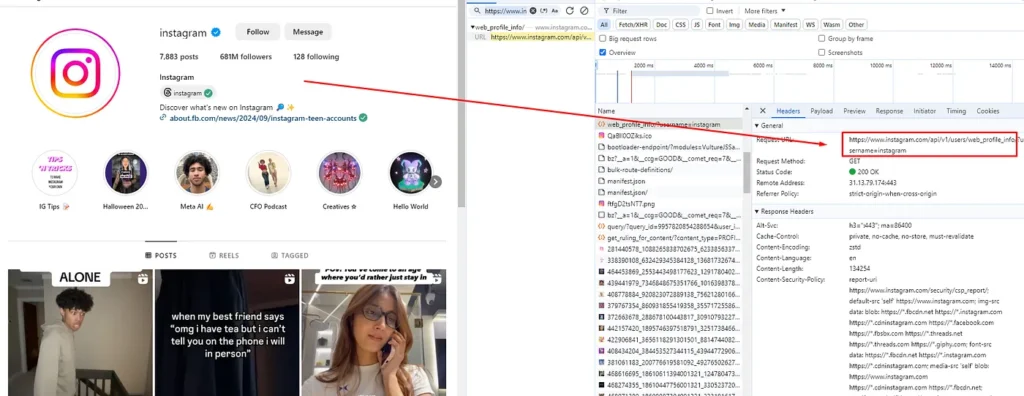Click the Instagram verified badge beside username
The height and width of the screenshot is (396, 1024).
215,32
